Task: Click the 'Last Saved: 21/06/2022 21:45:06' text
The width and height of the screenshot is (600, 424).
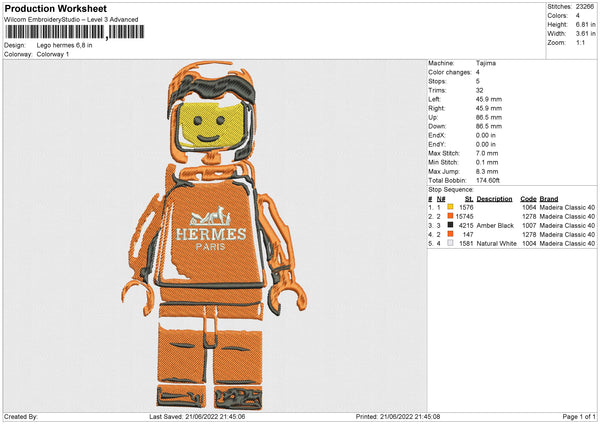Action: 197,416
